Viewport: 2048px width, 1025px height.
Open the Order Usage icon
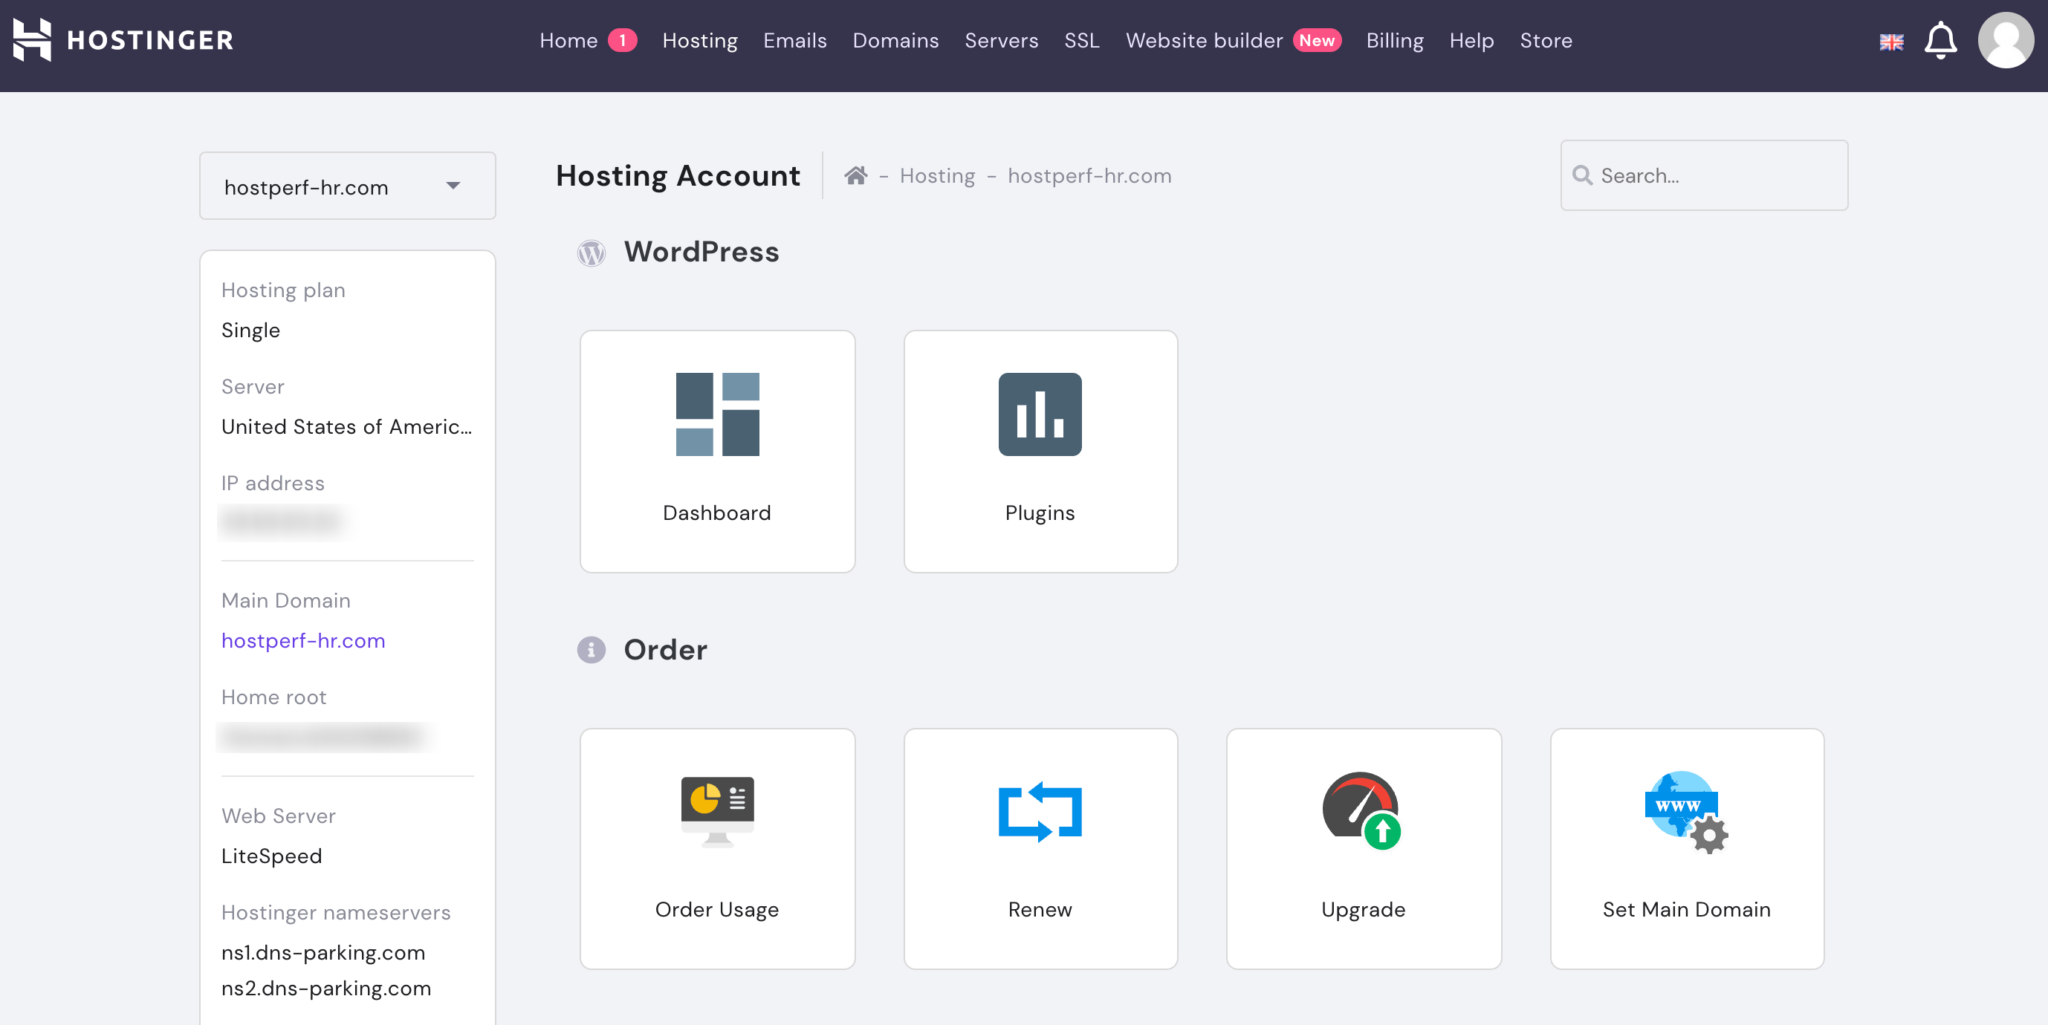pos(717,811)
